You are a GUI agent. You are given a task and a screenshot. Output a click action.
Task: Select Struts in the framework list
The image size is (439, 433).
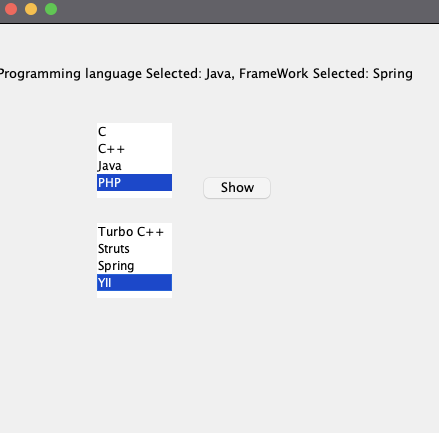click(134, 249)
